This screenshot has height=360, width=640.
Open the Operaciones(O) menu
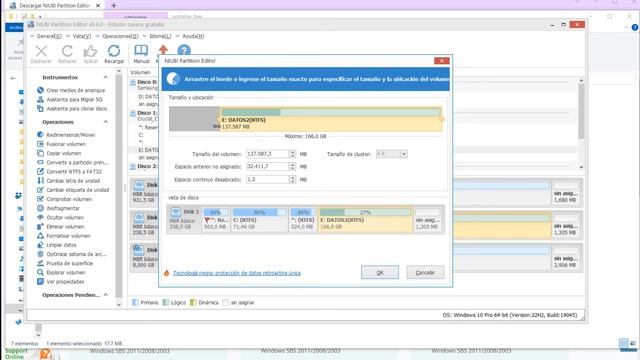pyautogui.click(x=120, y=36)
